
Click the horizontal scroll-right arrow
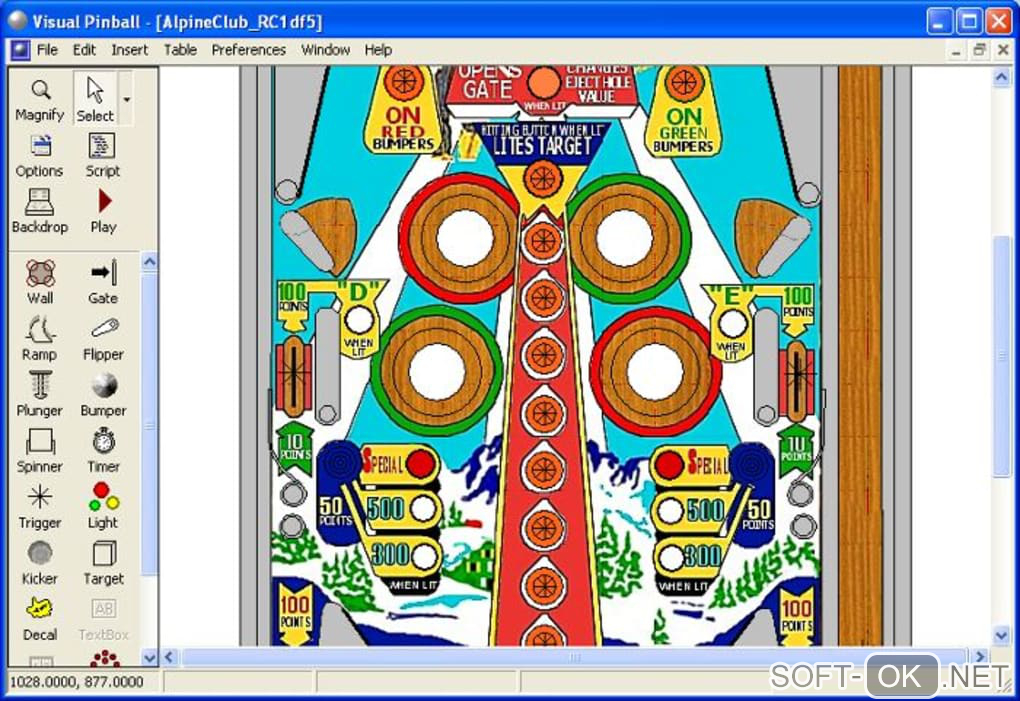click(980, 657)
